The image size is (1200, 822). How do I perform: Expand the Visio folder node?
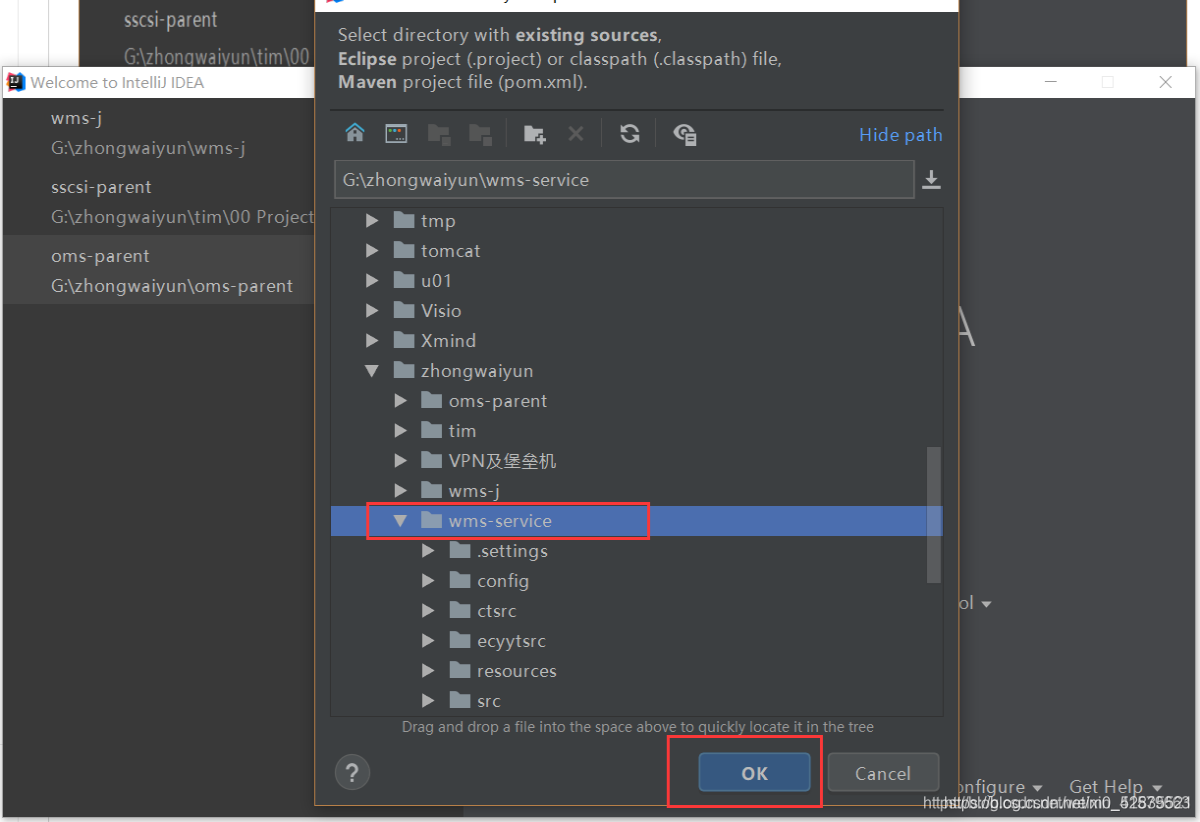tap(372, 310)
